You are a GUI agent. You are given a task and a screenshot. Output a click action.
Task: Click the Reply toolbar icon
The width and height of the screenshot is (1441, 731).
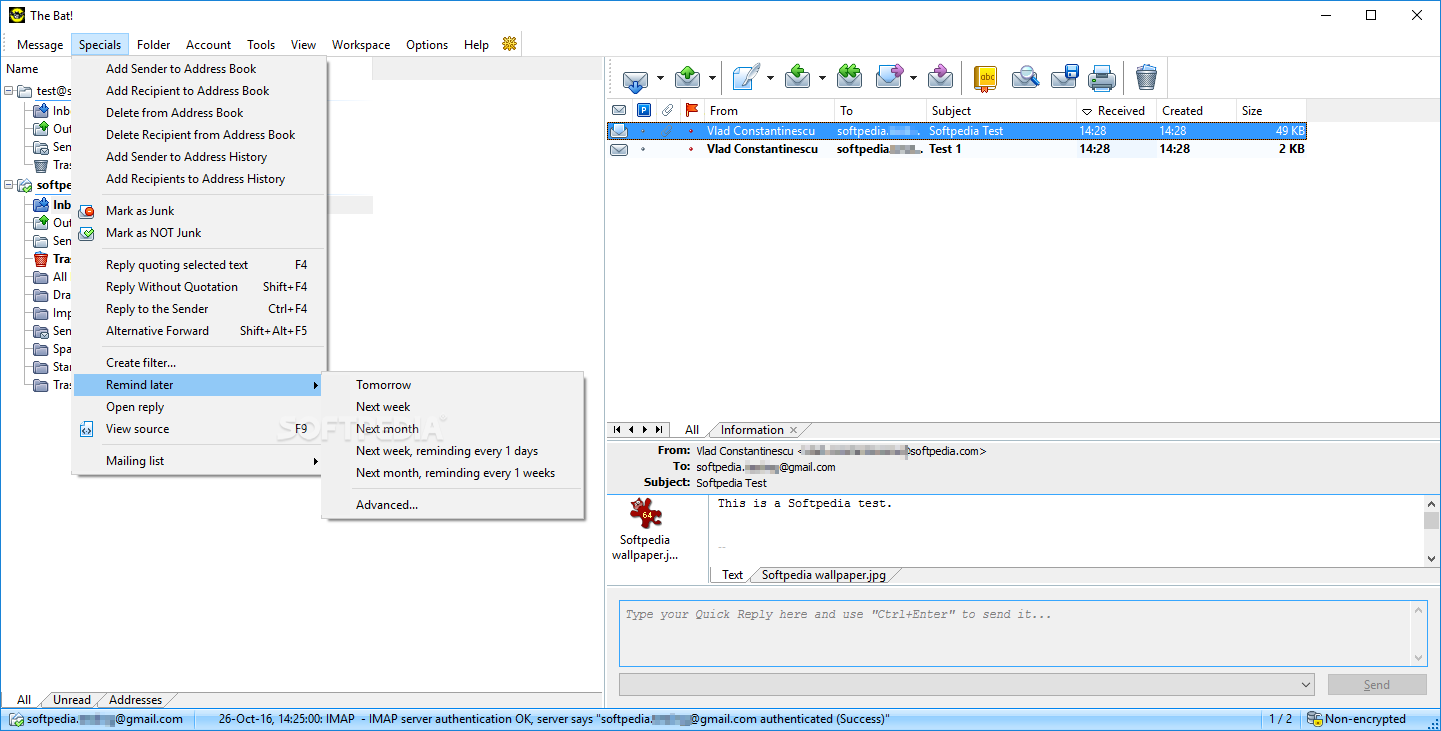pyautogui.click(x=797, y=78)
